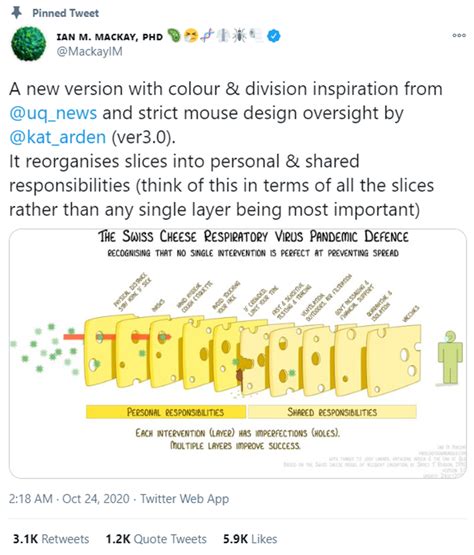The image size is (474, 555).
Task: Open the three-dot more options menu
Action: tap(459, 35)
